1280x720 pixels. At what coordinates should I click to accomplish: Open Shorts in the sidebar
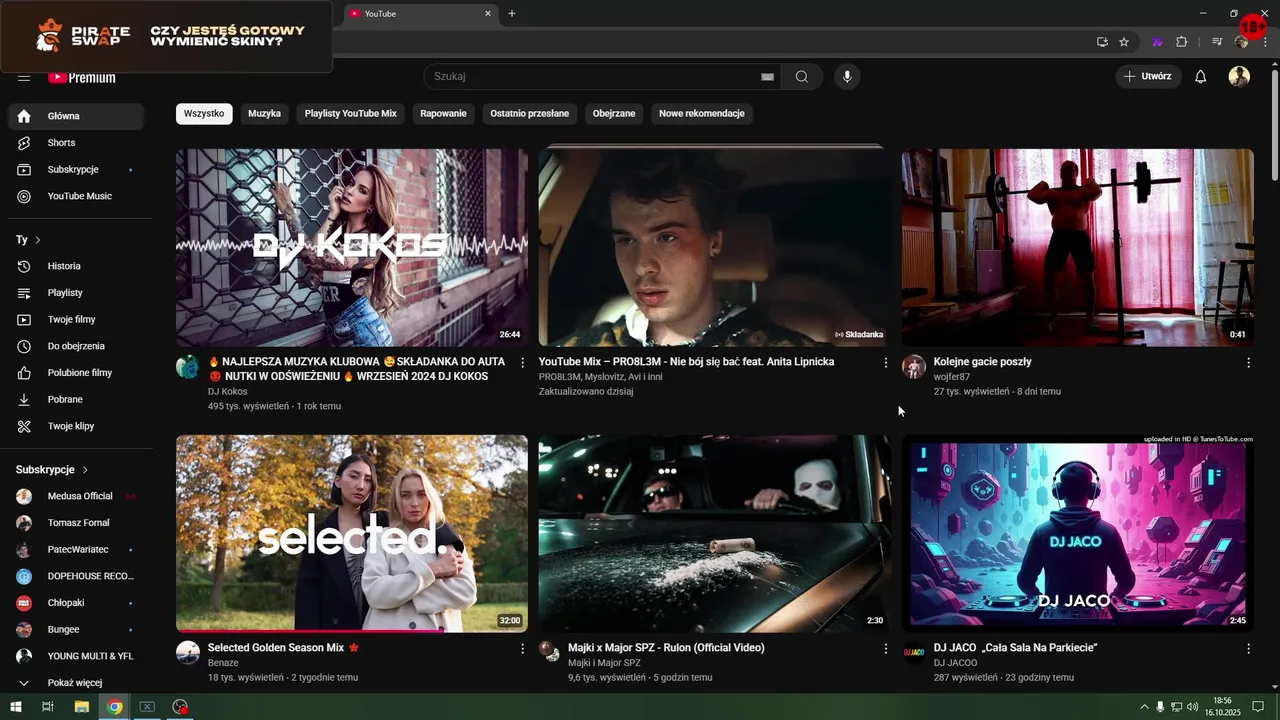tap(76, 143)
